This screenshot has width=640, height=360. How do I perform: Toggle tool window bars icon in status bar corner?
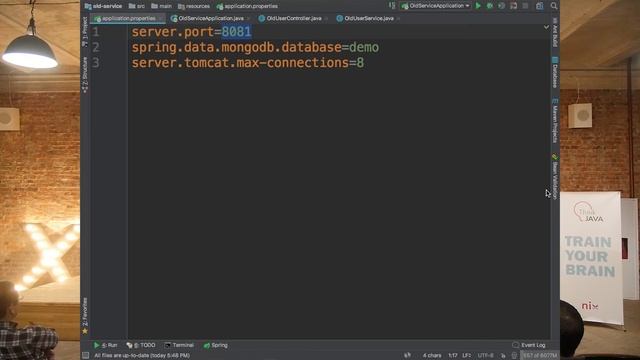click(x=85, y=356)
